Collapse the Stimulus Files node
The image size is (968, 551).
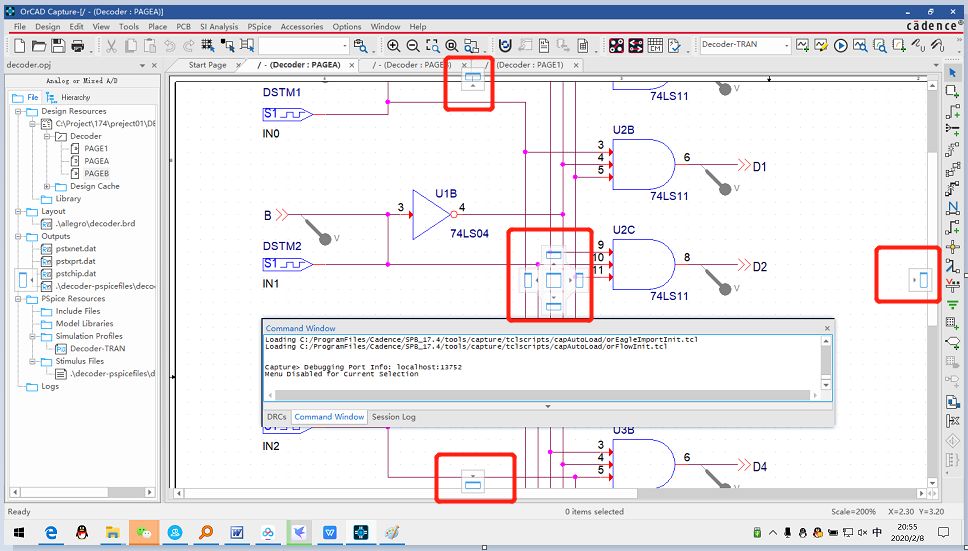(x=32, y=361)
